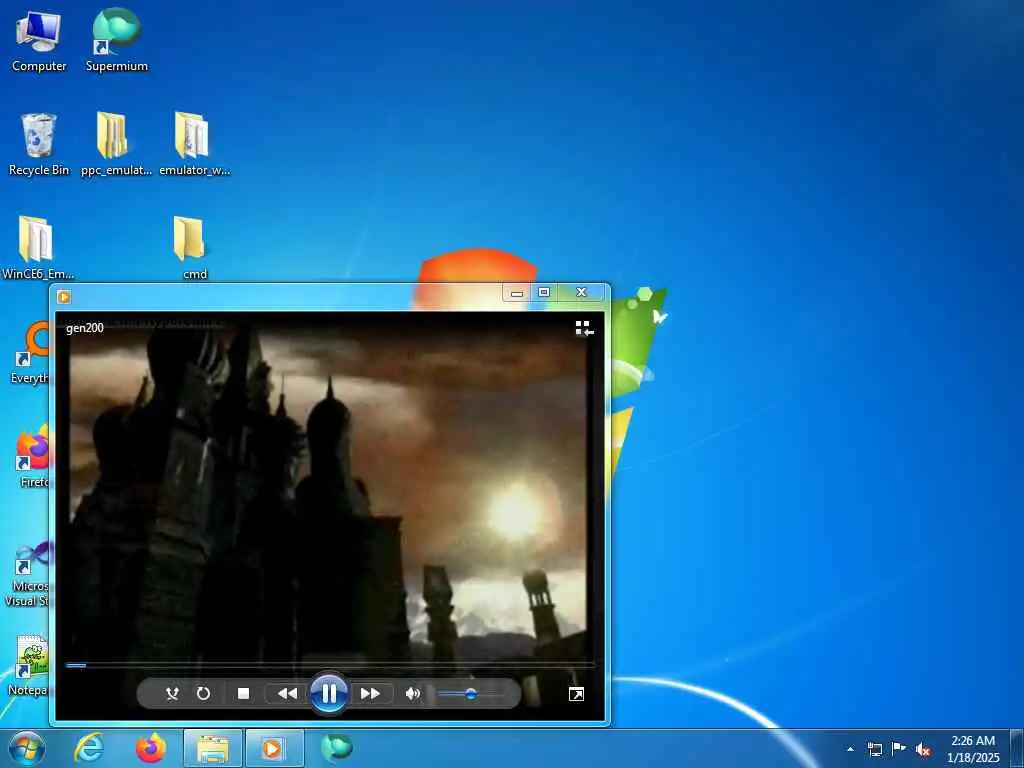
Task: Adjust the media player volume slider
Action: click(471, 694)
